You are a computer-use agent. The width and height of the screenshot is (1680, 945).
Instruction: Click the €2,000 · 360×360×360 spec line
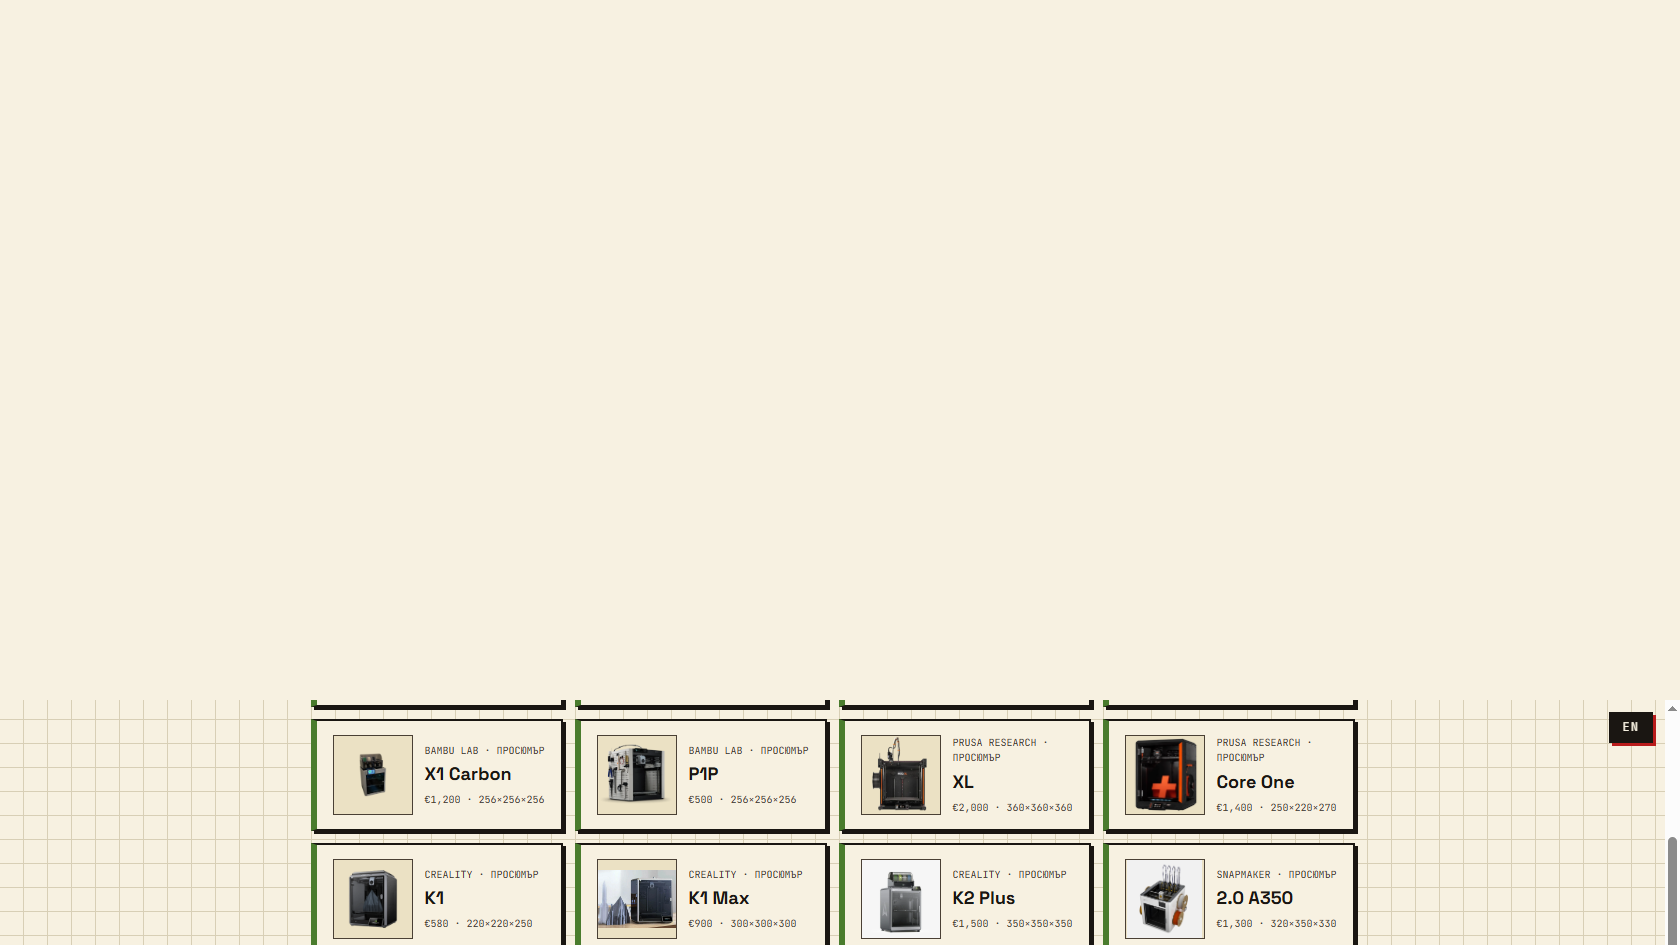coord(1012,808)
